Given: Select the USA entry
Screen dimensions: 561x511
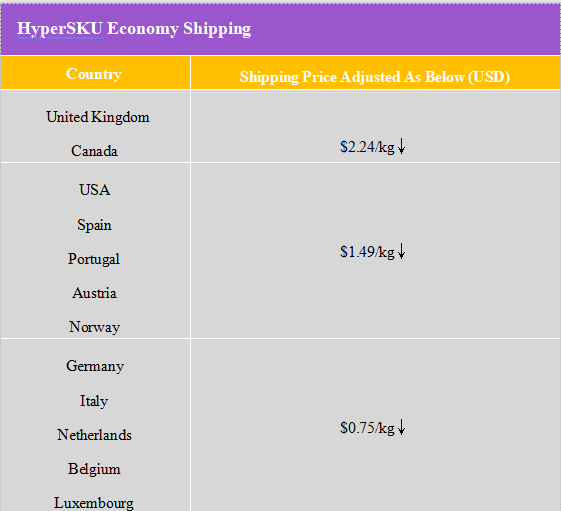Looking at the screenshot, I should (95, 190).
